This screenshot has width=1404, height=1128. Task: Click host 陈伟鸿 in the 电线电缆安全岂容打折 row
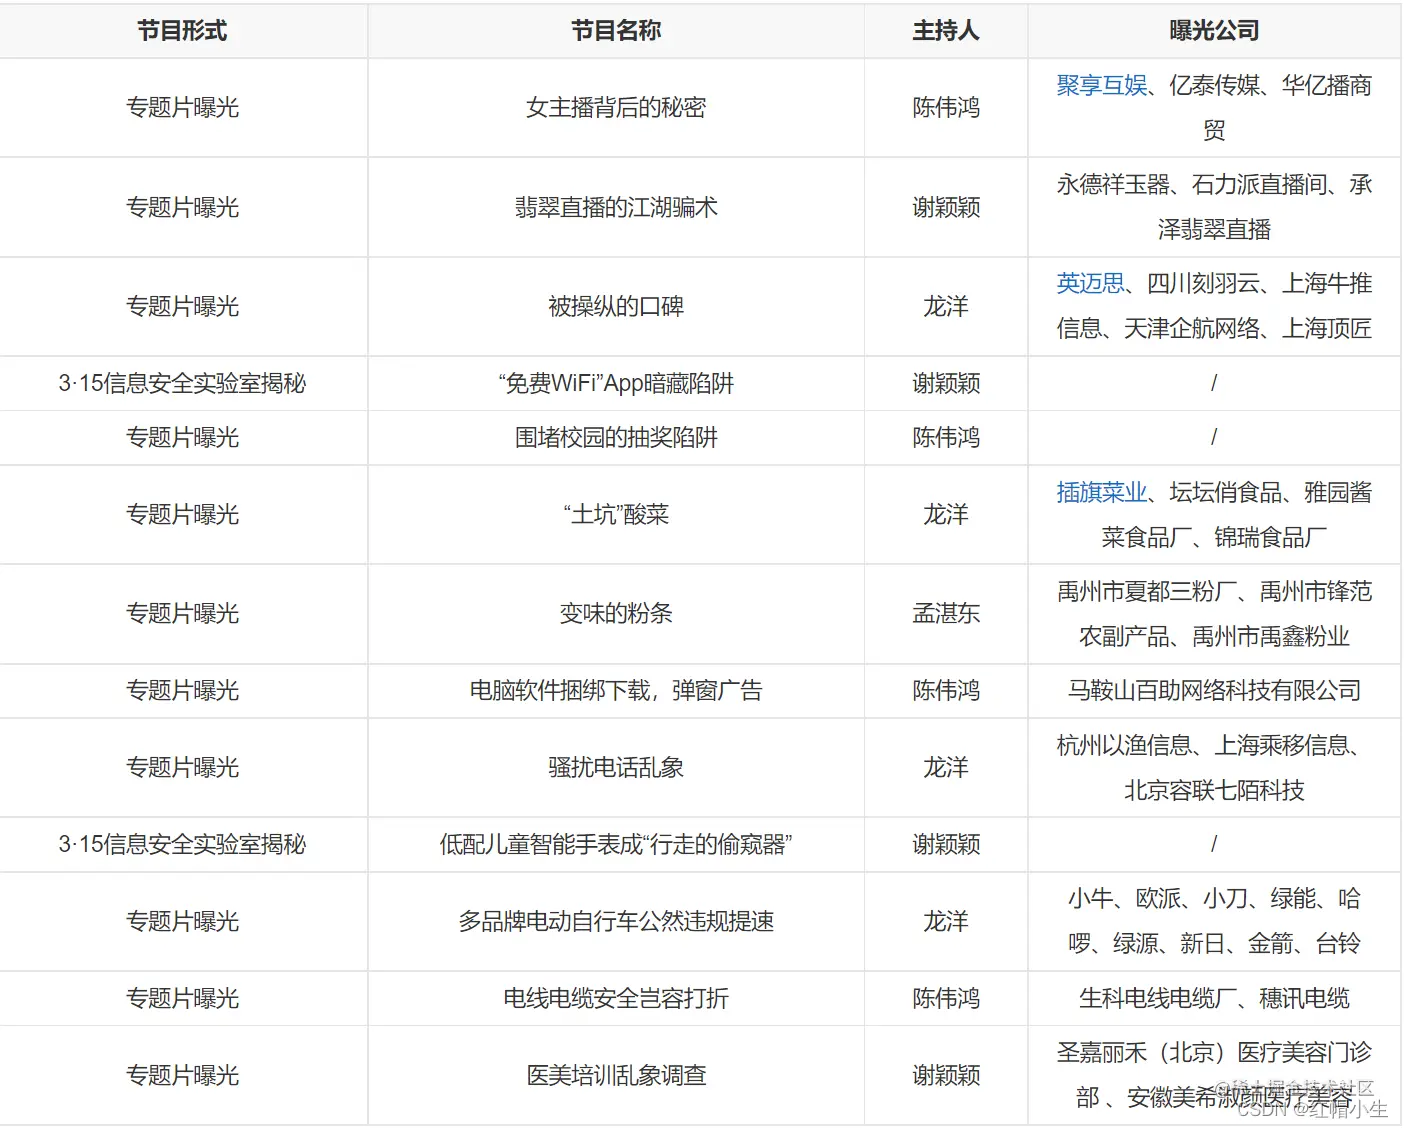[x=946, y=999]
